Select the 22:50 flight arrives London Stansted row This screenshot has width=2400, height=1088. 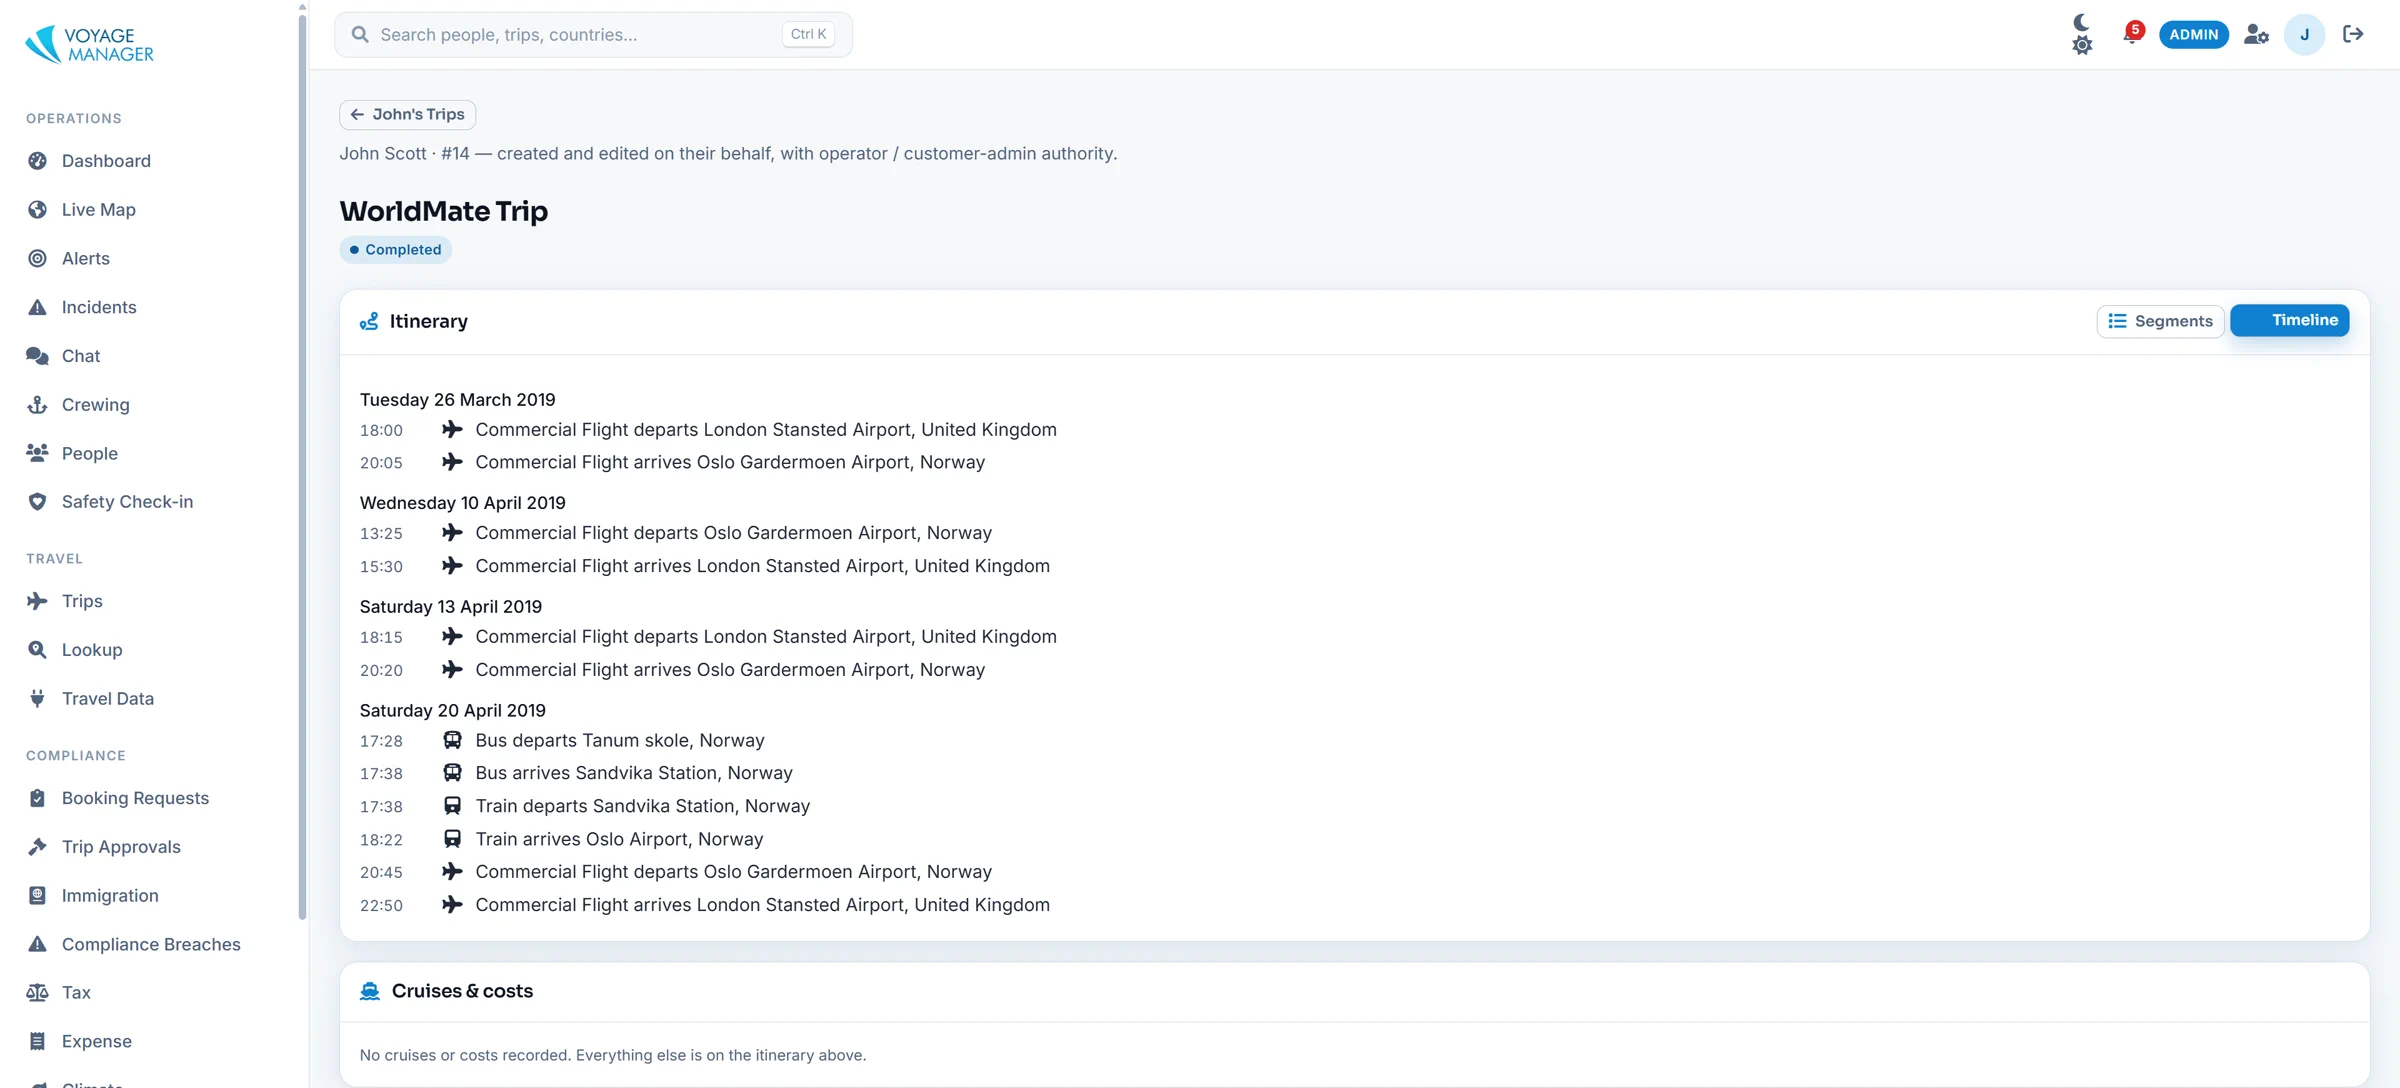pos(705,905)
